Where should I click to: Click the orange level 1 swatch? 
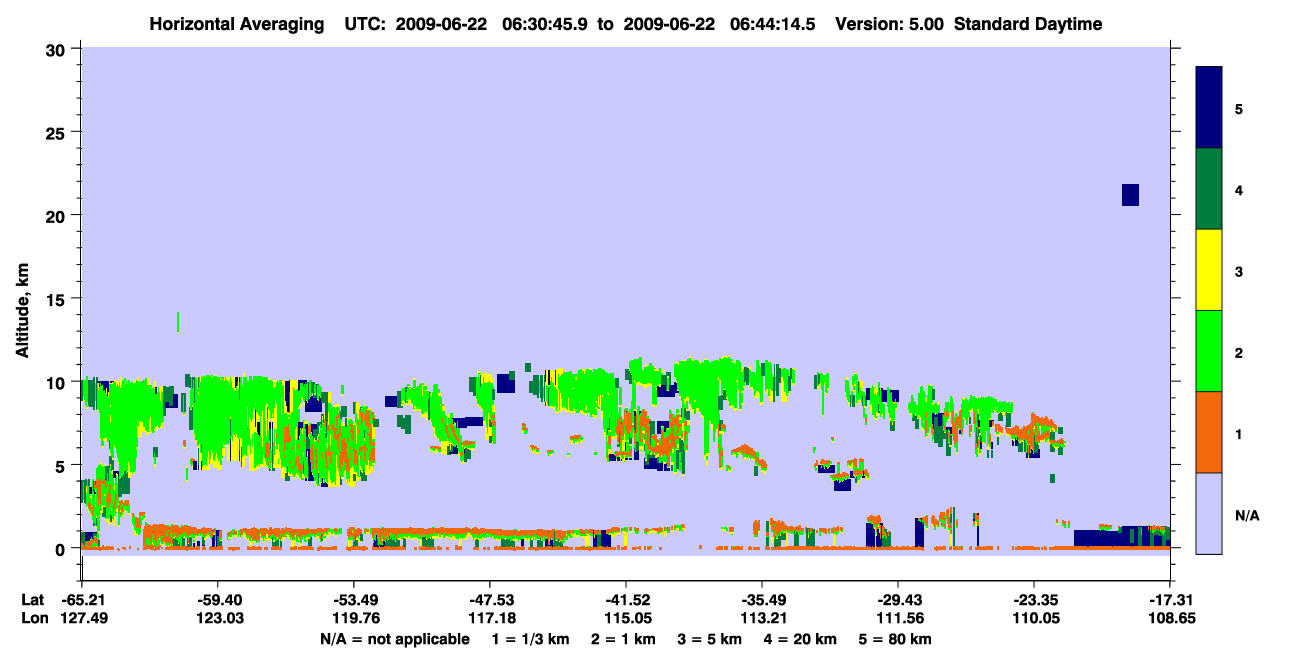1209,432
